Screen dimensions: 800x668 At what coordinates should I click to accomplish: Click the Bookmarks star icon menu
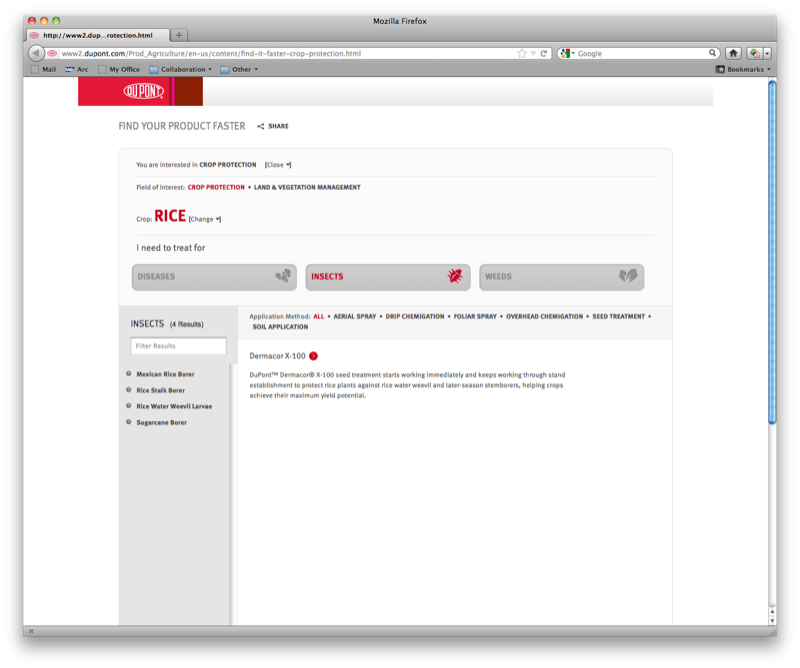coord(742,69)
